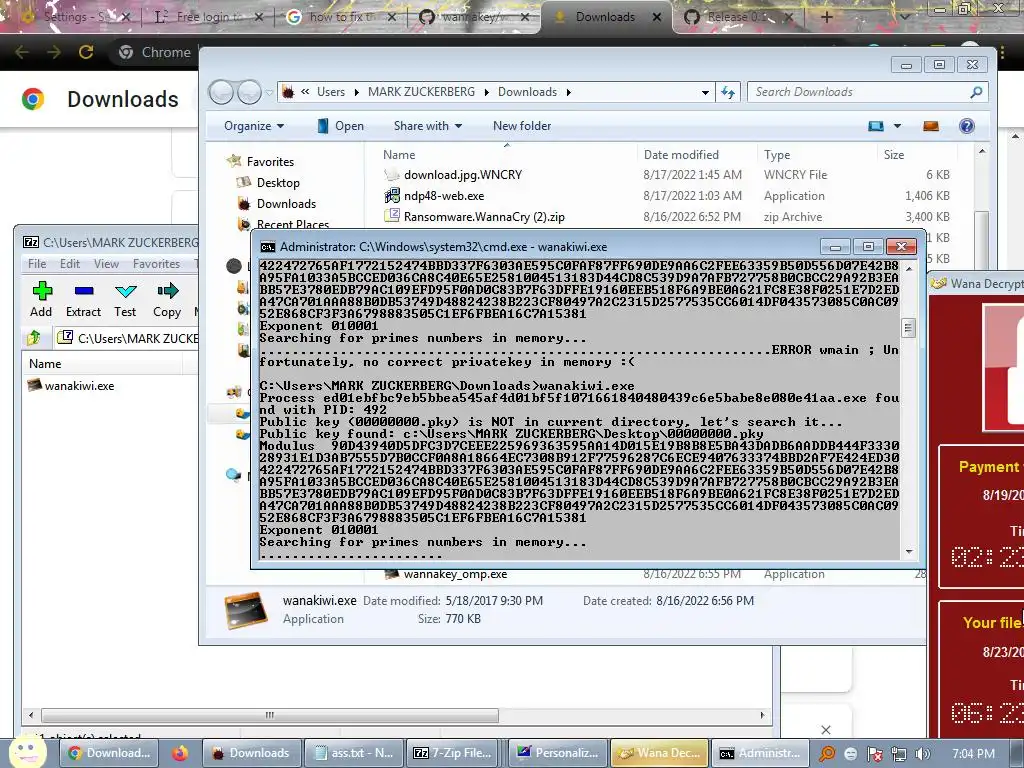Click cmd window scroll up arrow
The width and height of the screenshot is (1024, 768).
pos(908,268)
